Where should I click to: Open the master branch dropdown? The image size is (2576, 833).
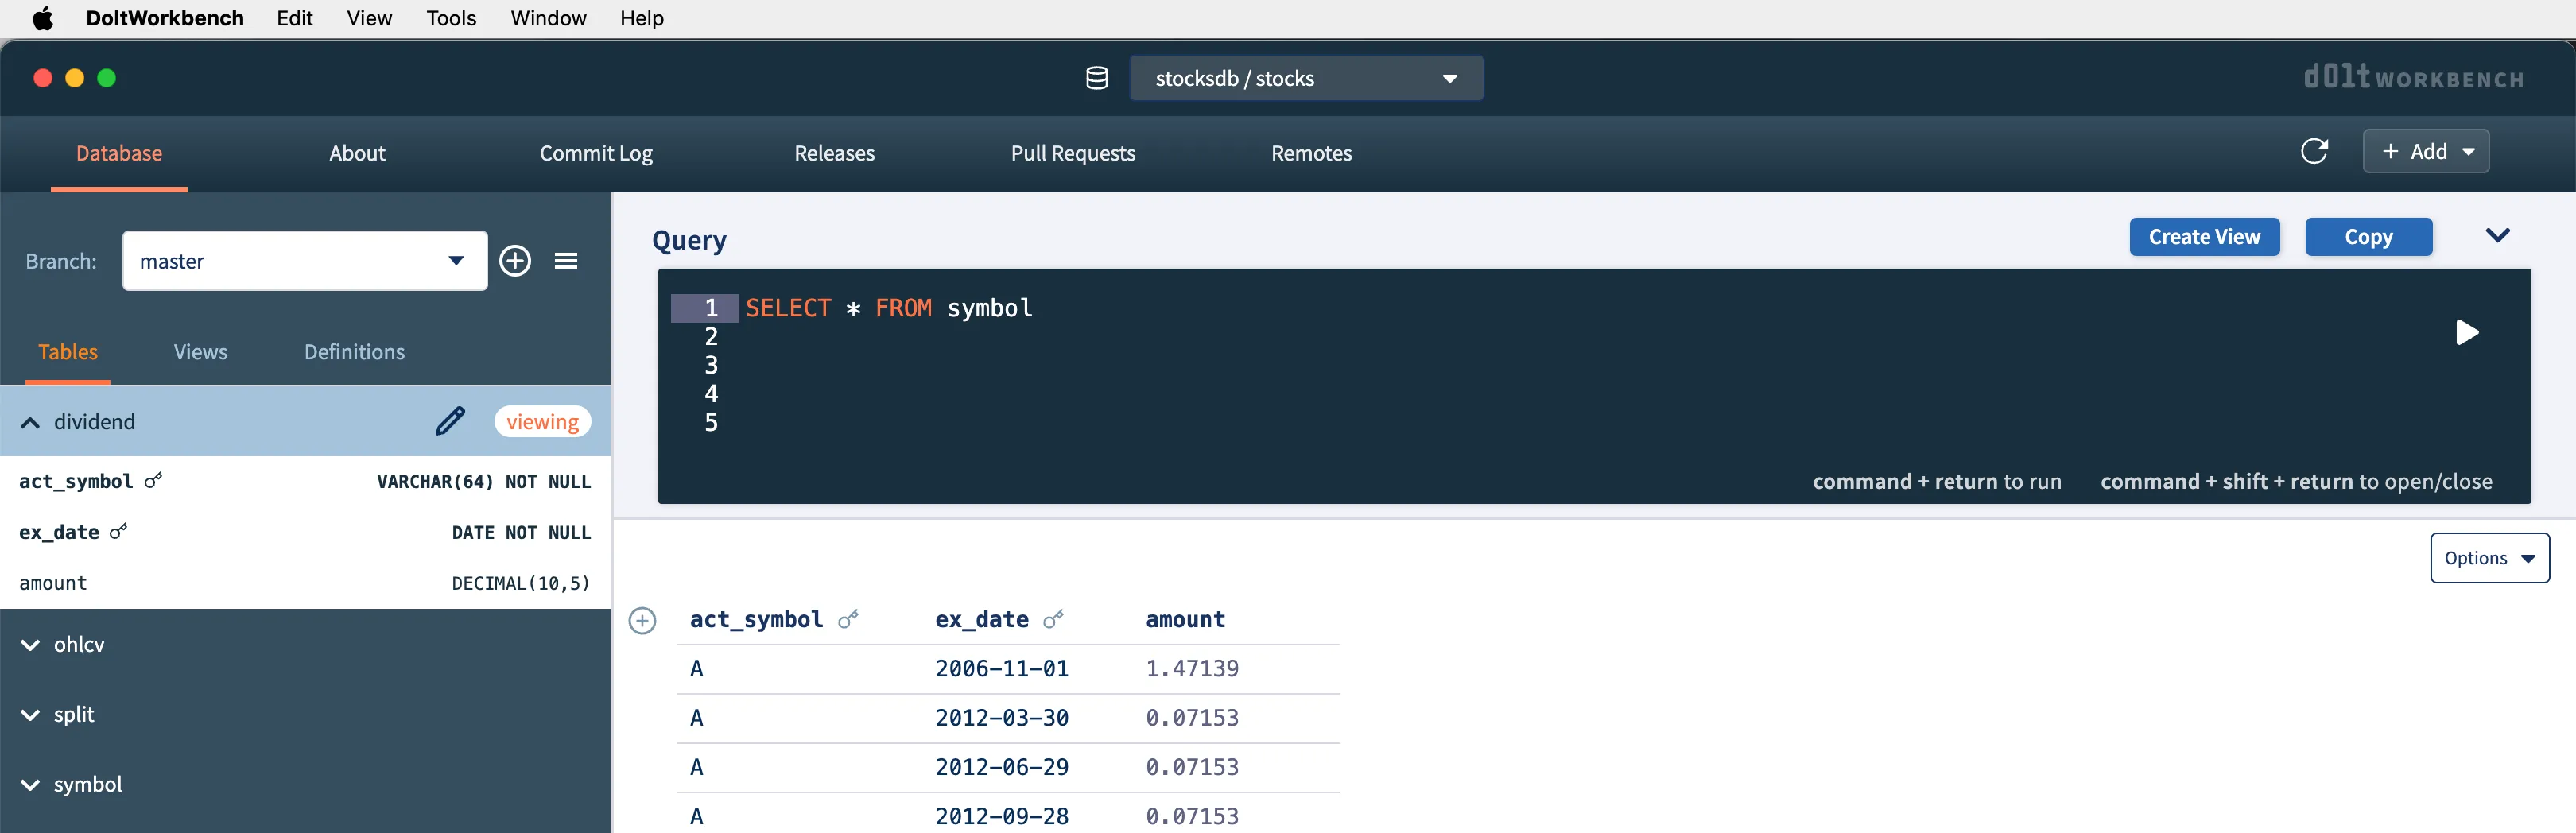[304, 261]
